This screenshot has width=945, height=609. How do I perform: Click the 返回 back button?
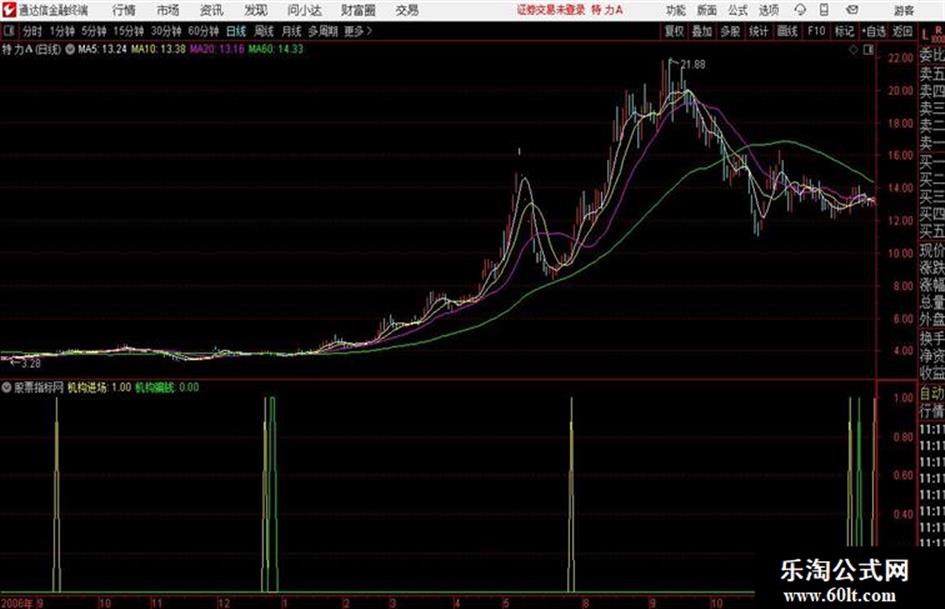pos(902,31)
